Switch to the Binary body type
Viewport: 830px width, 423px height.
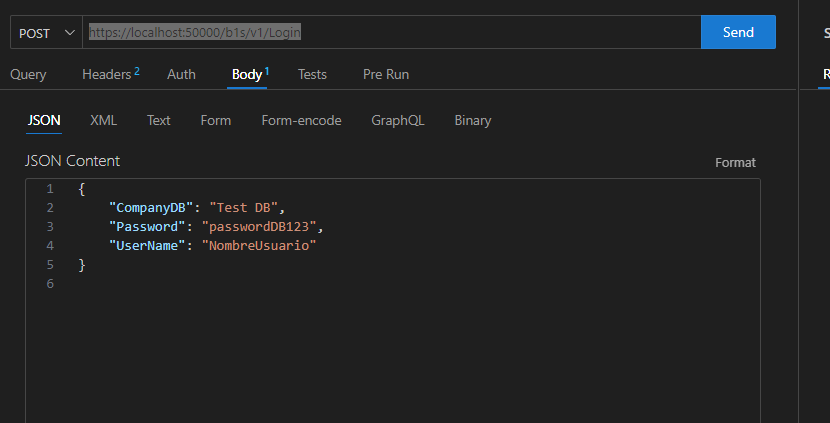472,121
